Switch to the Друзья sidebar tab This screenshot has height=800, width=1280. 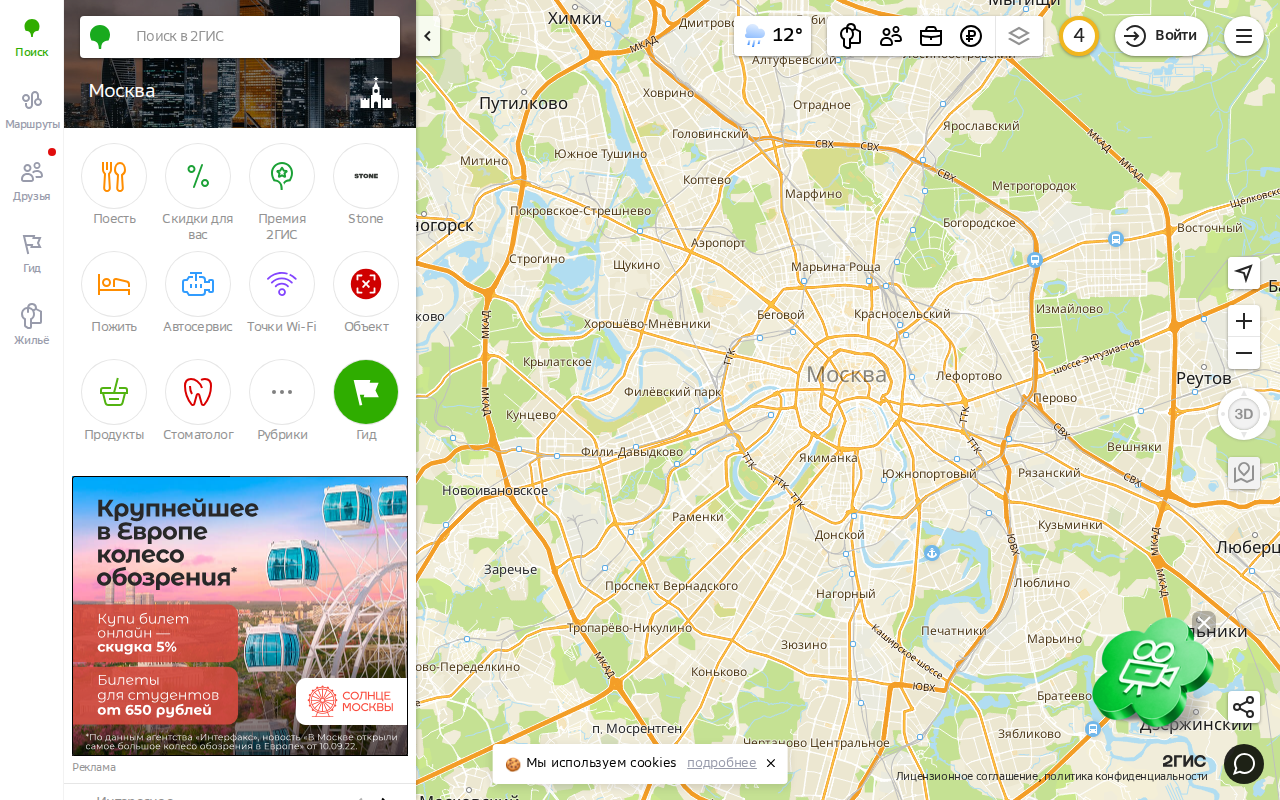pyautogui.click(x=32, y=182)
